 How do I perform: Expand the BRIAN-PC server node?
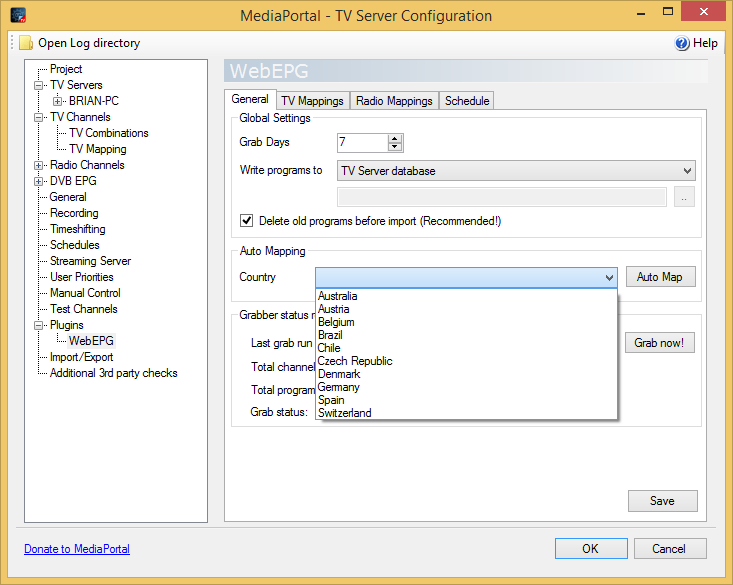pos(57,101)
